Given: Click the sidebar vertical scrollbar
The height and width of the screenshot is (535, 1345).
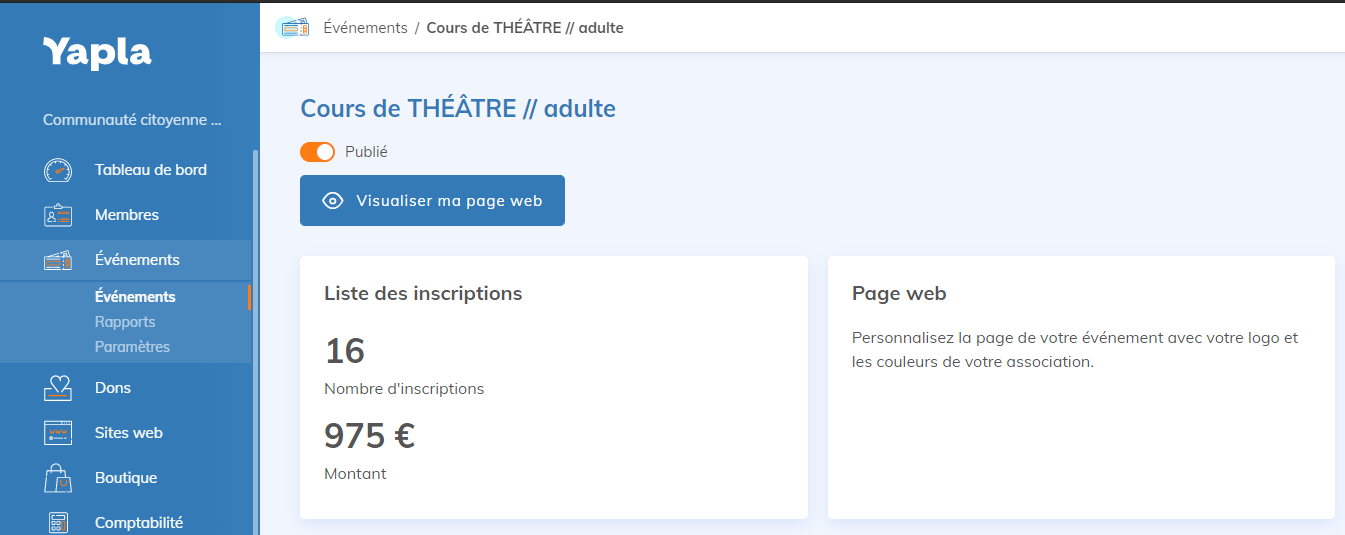Looking at the screenshot, I should coord(255,340).
